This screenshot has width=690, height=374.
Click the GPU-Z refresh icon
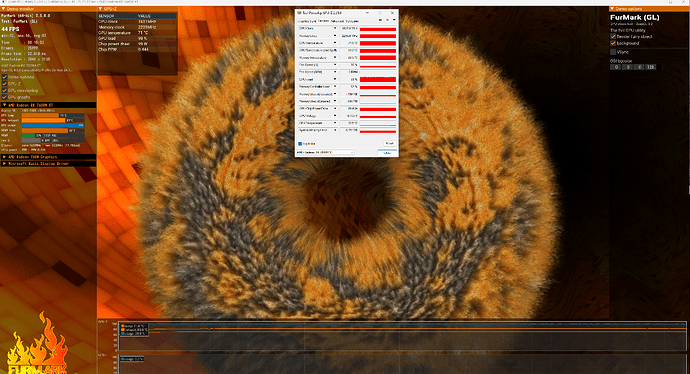[x=387, y=20]
